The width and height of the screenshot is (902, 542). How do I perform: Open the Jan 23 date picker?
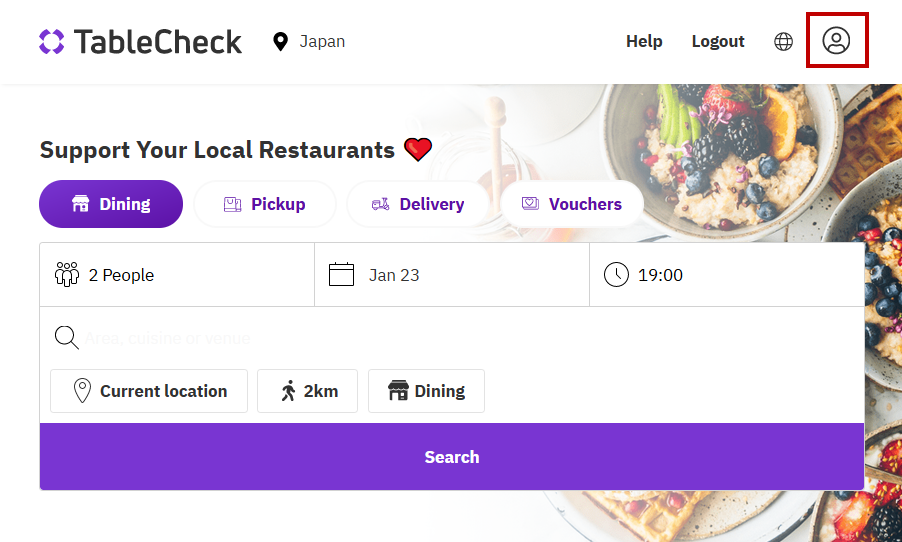(x=452, y=275)
